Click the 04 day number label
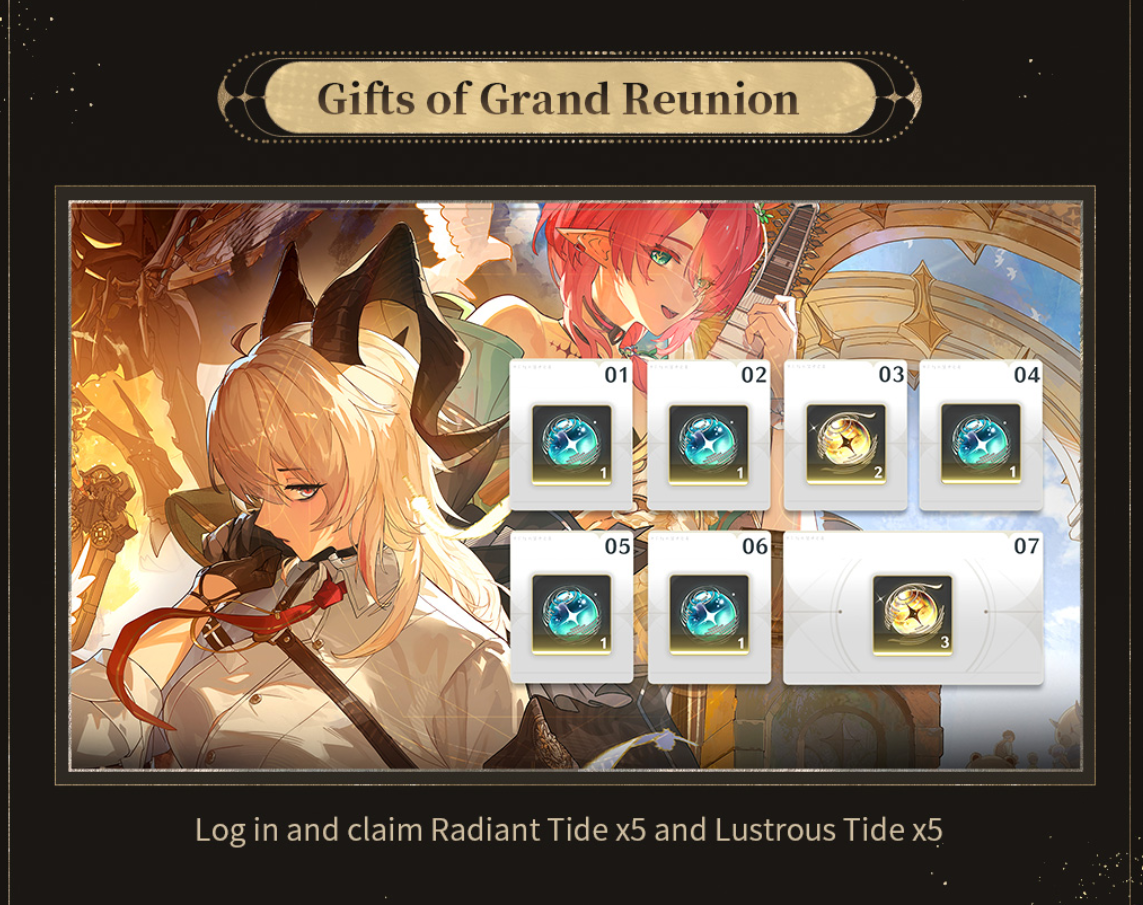Image resolution: width=1143 pixels, height=905 pixels. [1026, 375]
